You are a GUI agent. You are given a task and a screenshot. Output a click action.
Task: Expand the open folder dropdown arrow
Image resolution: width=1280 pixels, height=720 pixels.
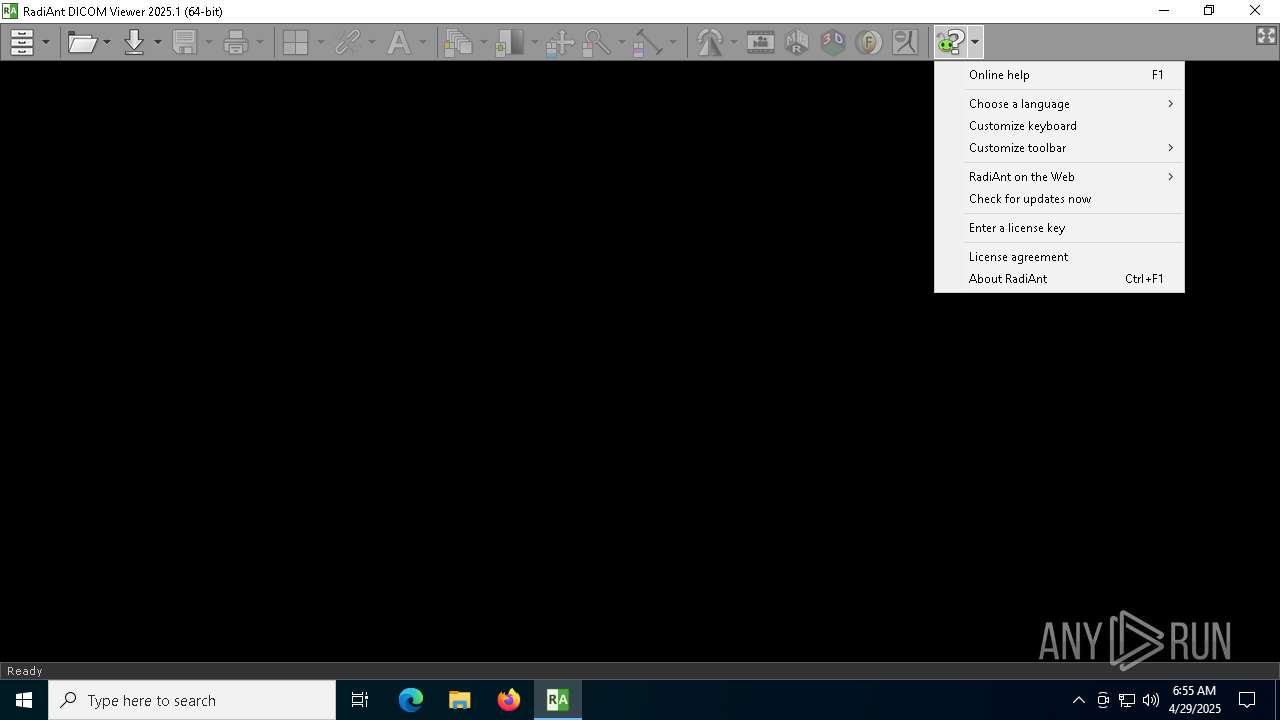[x=107, y=42]
